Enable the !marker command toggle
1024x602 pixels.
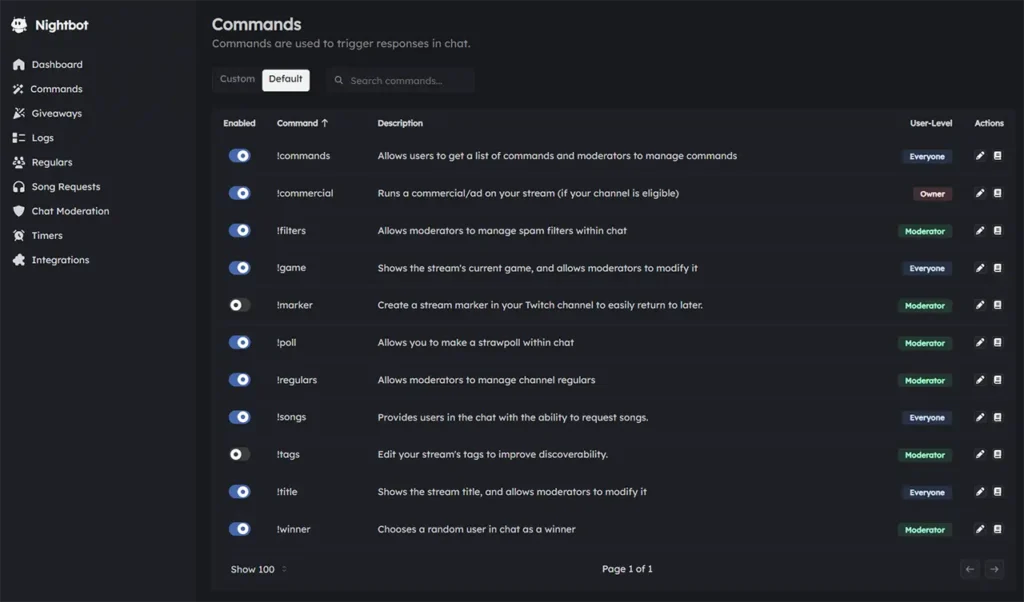239,305
